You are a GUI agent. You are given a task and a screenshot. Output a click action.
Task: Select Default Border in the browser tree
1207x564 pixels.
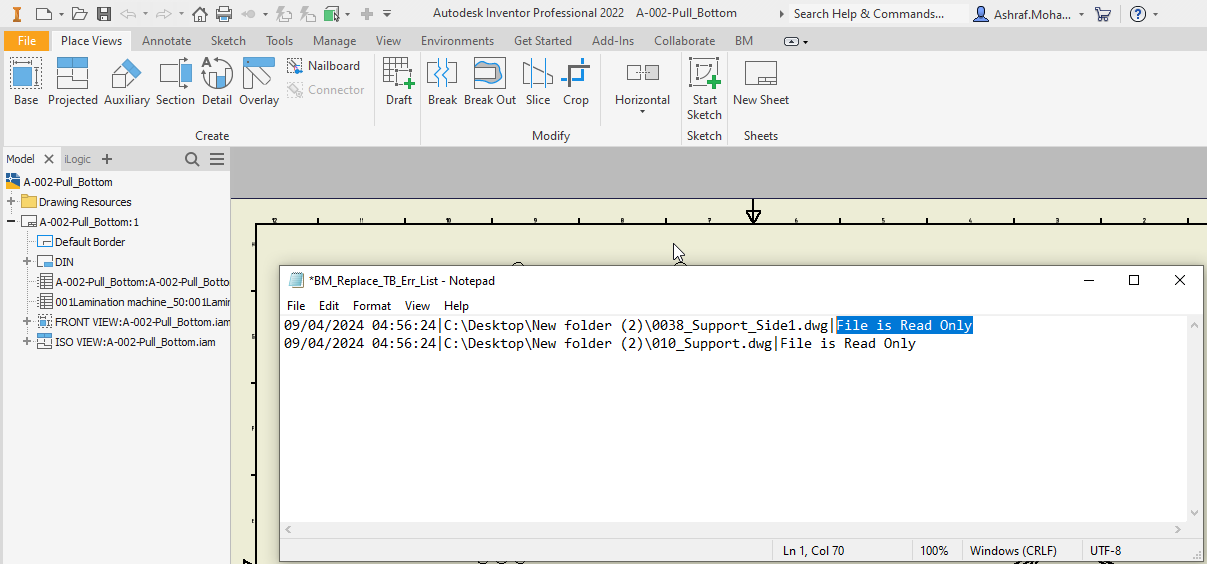90,242
